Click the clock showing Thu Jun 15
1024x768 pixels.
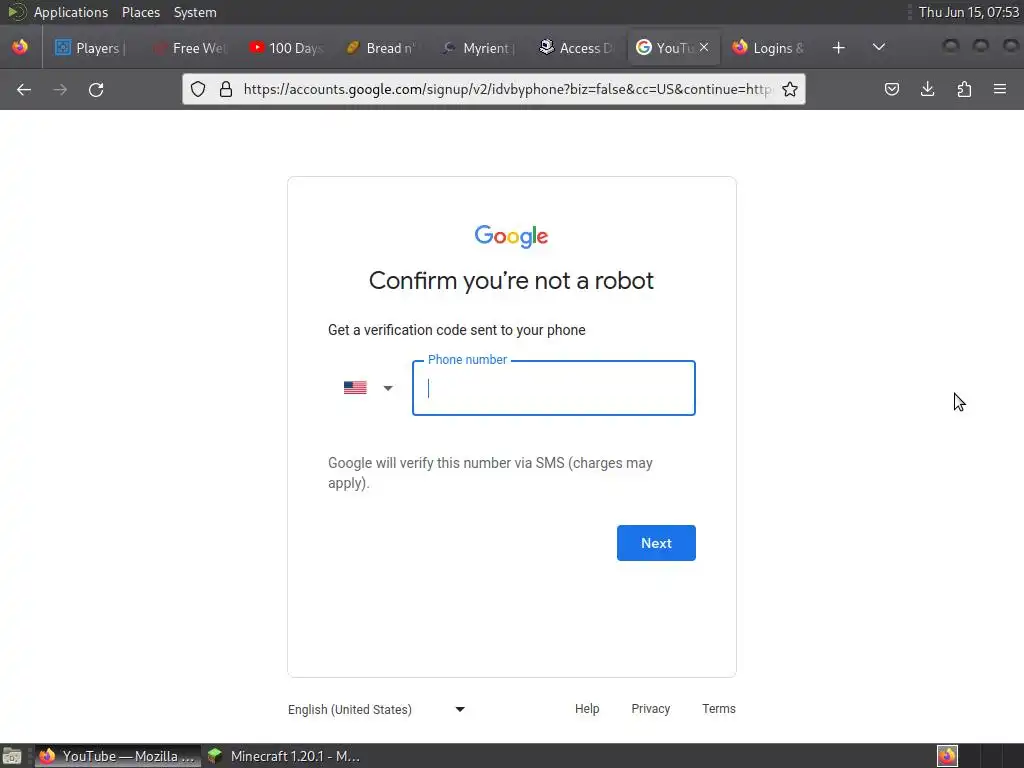point(968,12)
